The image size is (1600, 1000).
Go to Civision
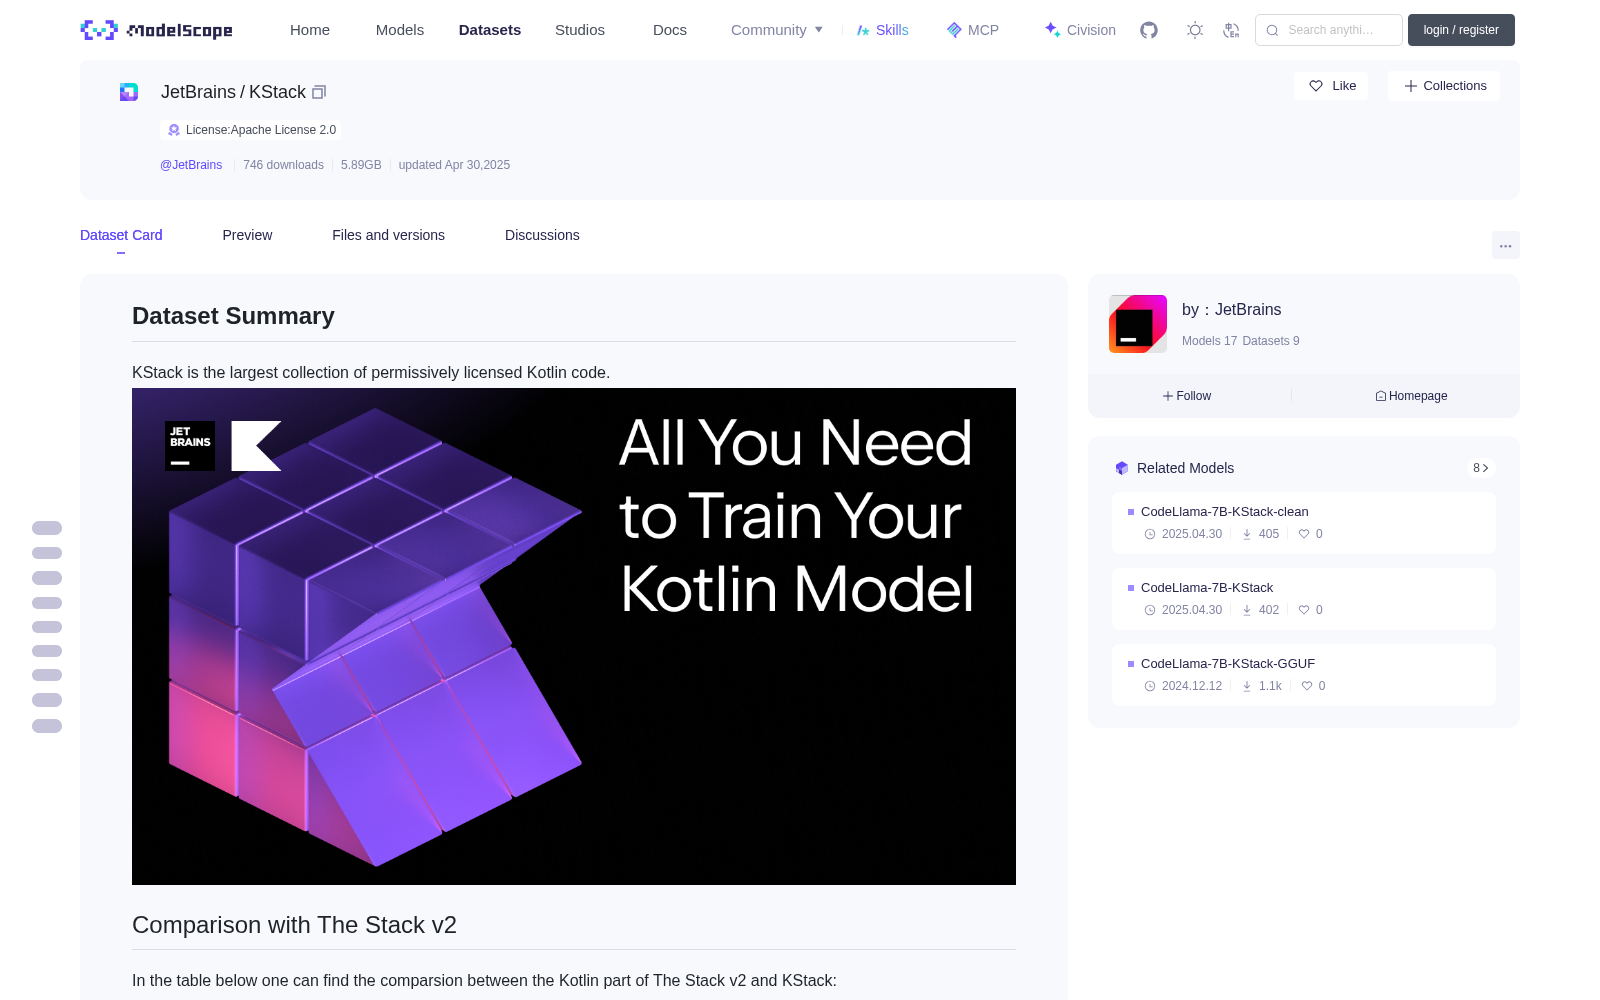point(1080,30)
